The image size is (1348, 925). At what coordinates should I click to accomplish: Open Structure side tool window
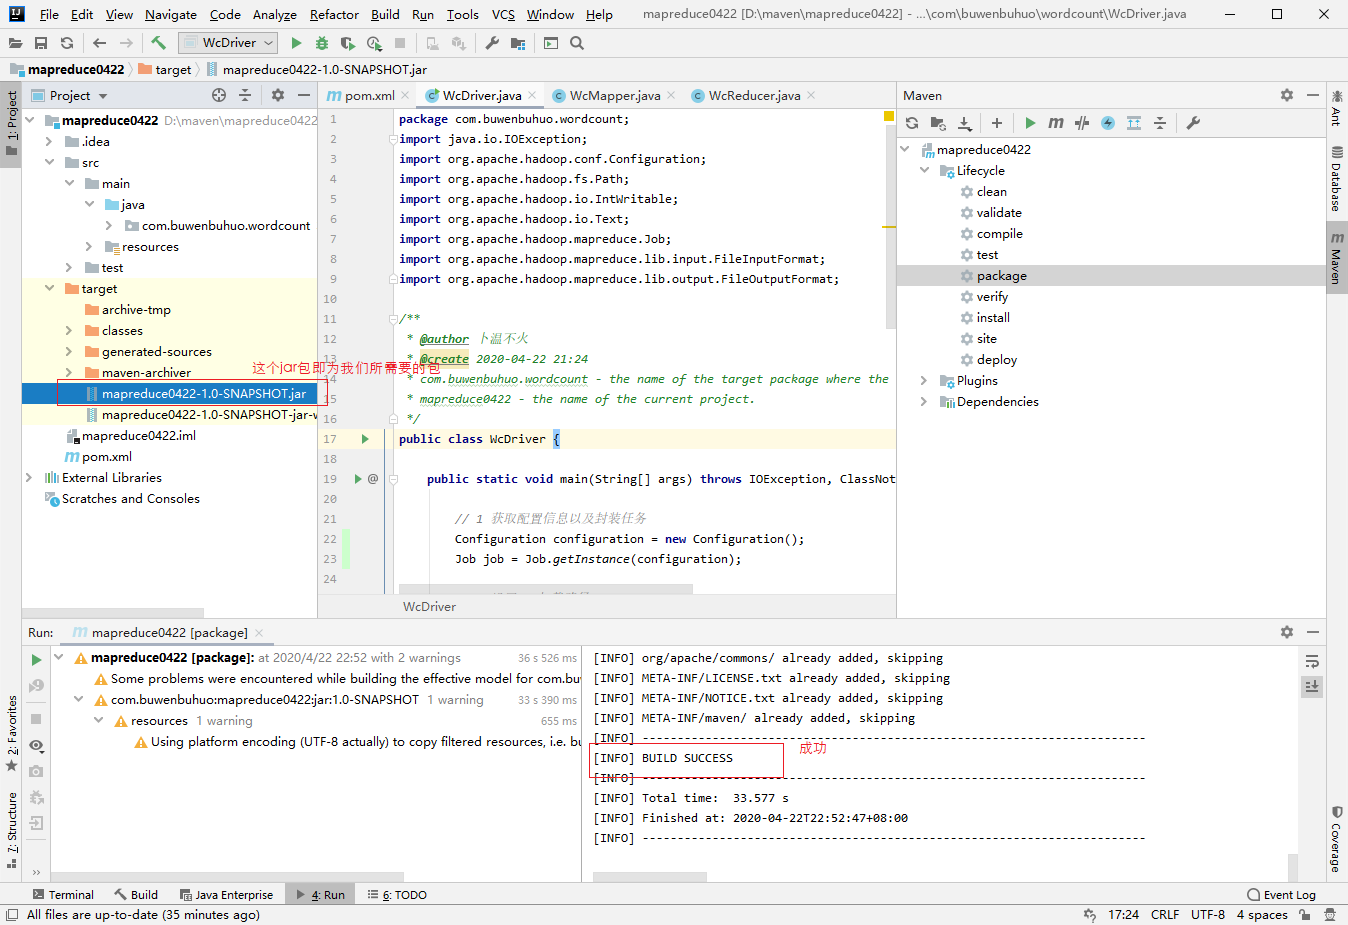(11, 829)
